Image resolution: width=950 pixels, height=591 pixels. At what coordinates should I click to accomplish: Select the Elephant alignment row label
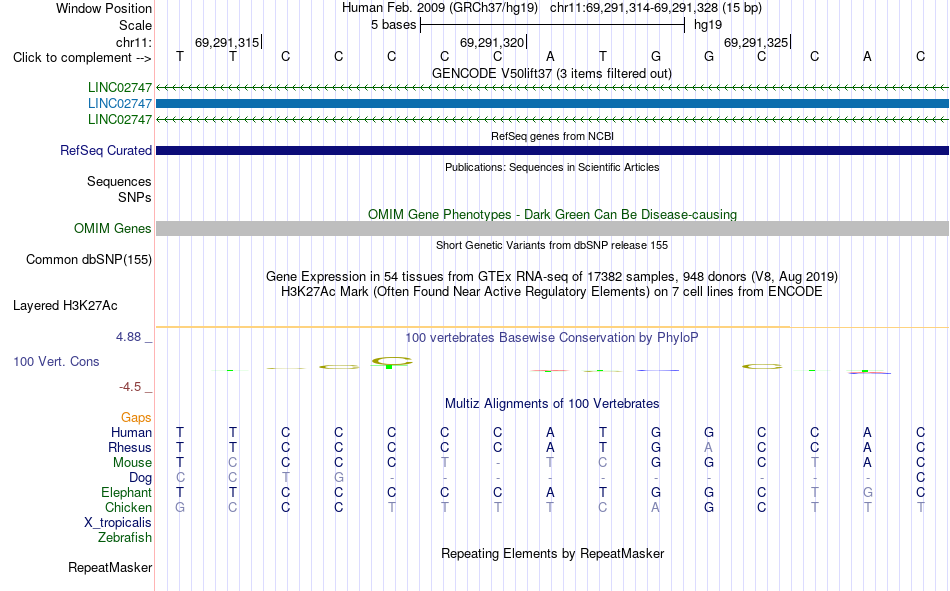[x=126, y=492]
